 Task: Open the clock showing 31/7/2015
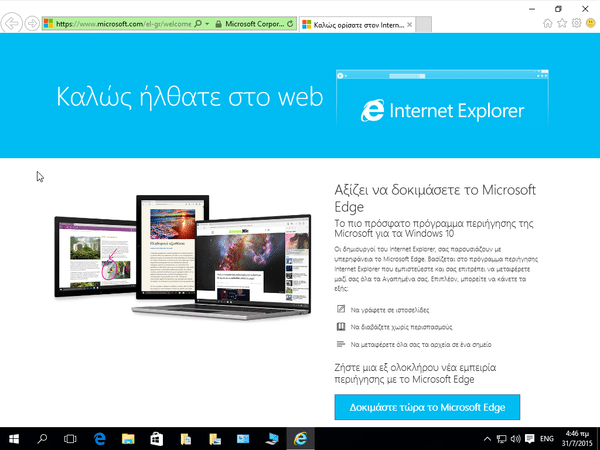[x=577, y=439]
